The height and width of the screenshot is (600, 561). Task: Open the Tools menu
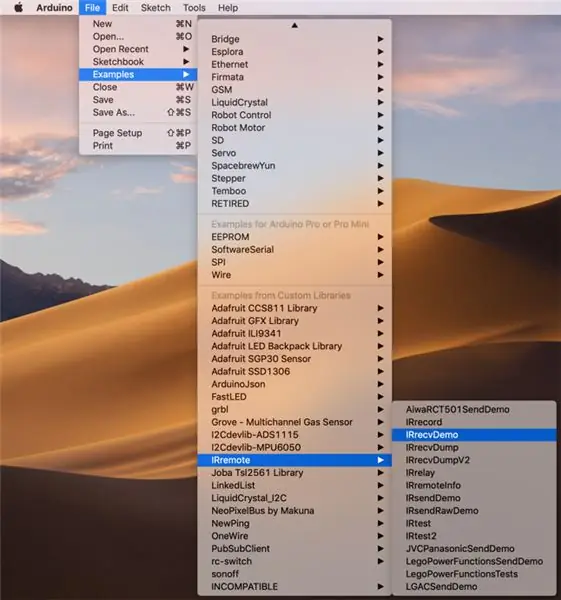[x=194, y=8]
